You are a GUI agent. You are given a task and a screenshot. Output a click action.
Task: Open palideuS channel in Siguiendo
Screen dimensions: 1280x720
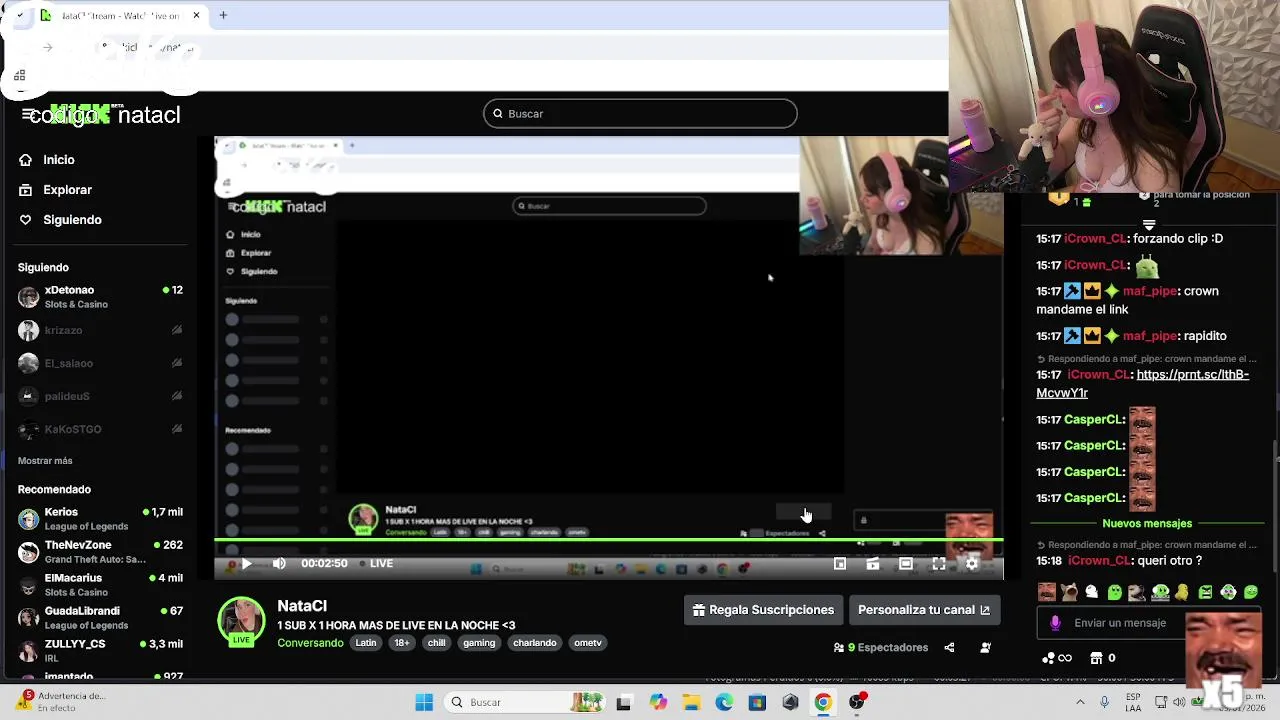100,396
